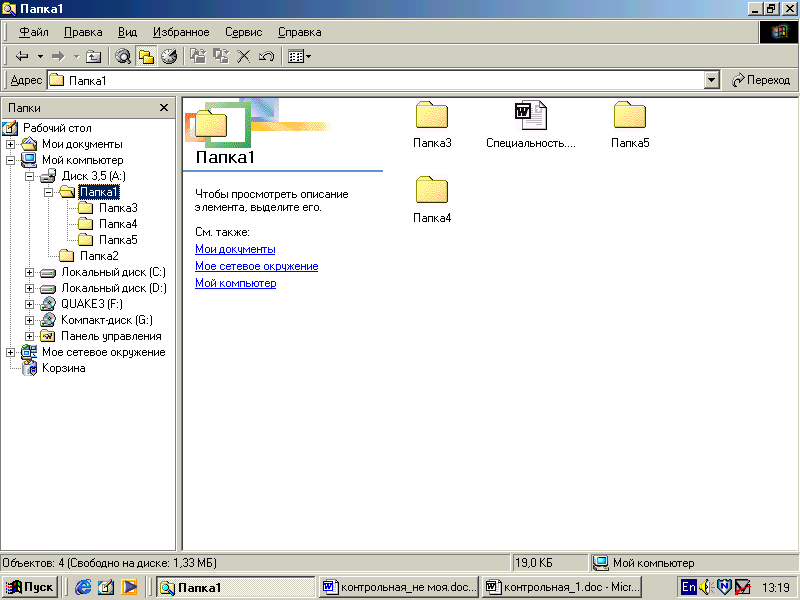Select Корзина in the folder tree
800x600 pixels.
coord(63,368)
